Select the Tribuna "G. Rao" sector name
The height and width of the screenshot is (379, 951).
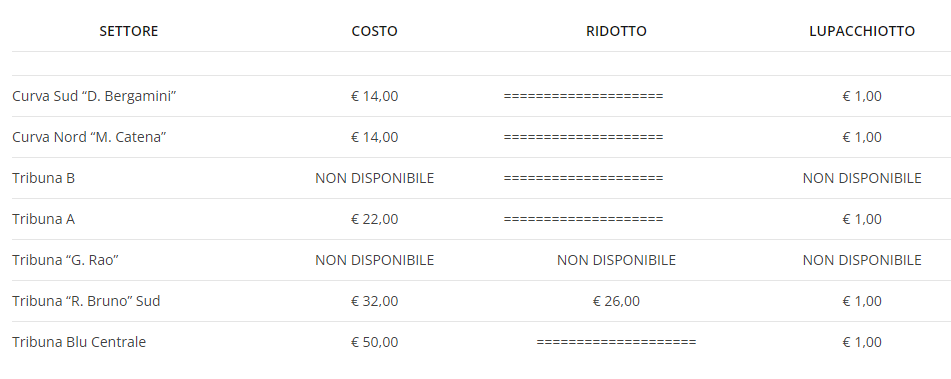(x=65, y=260)
